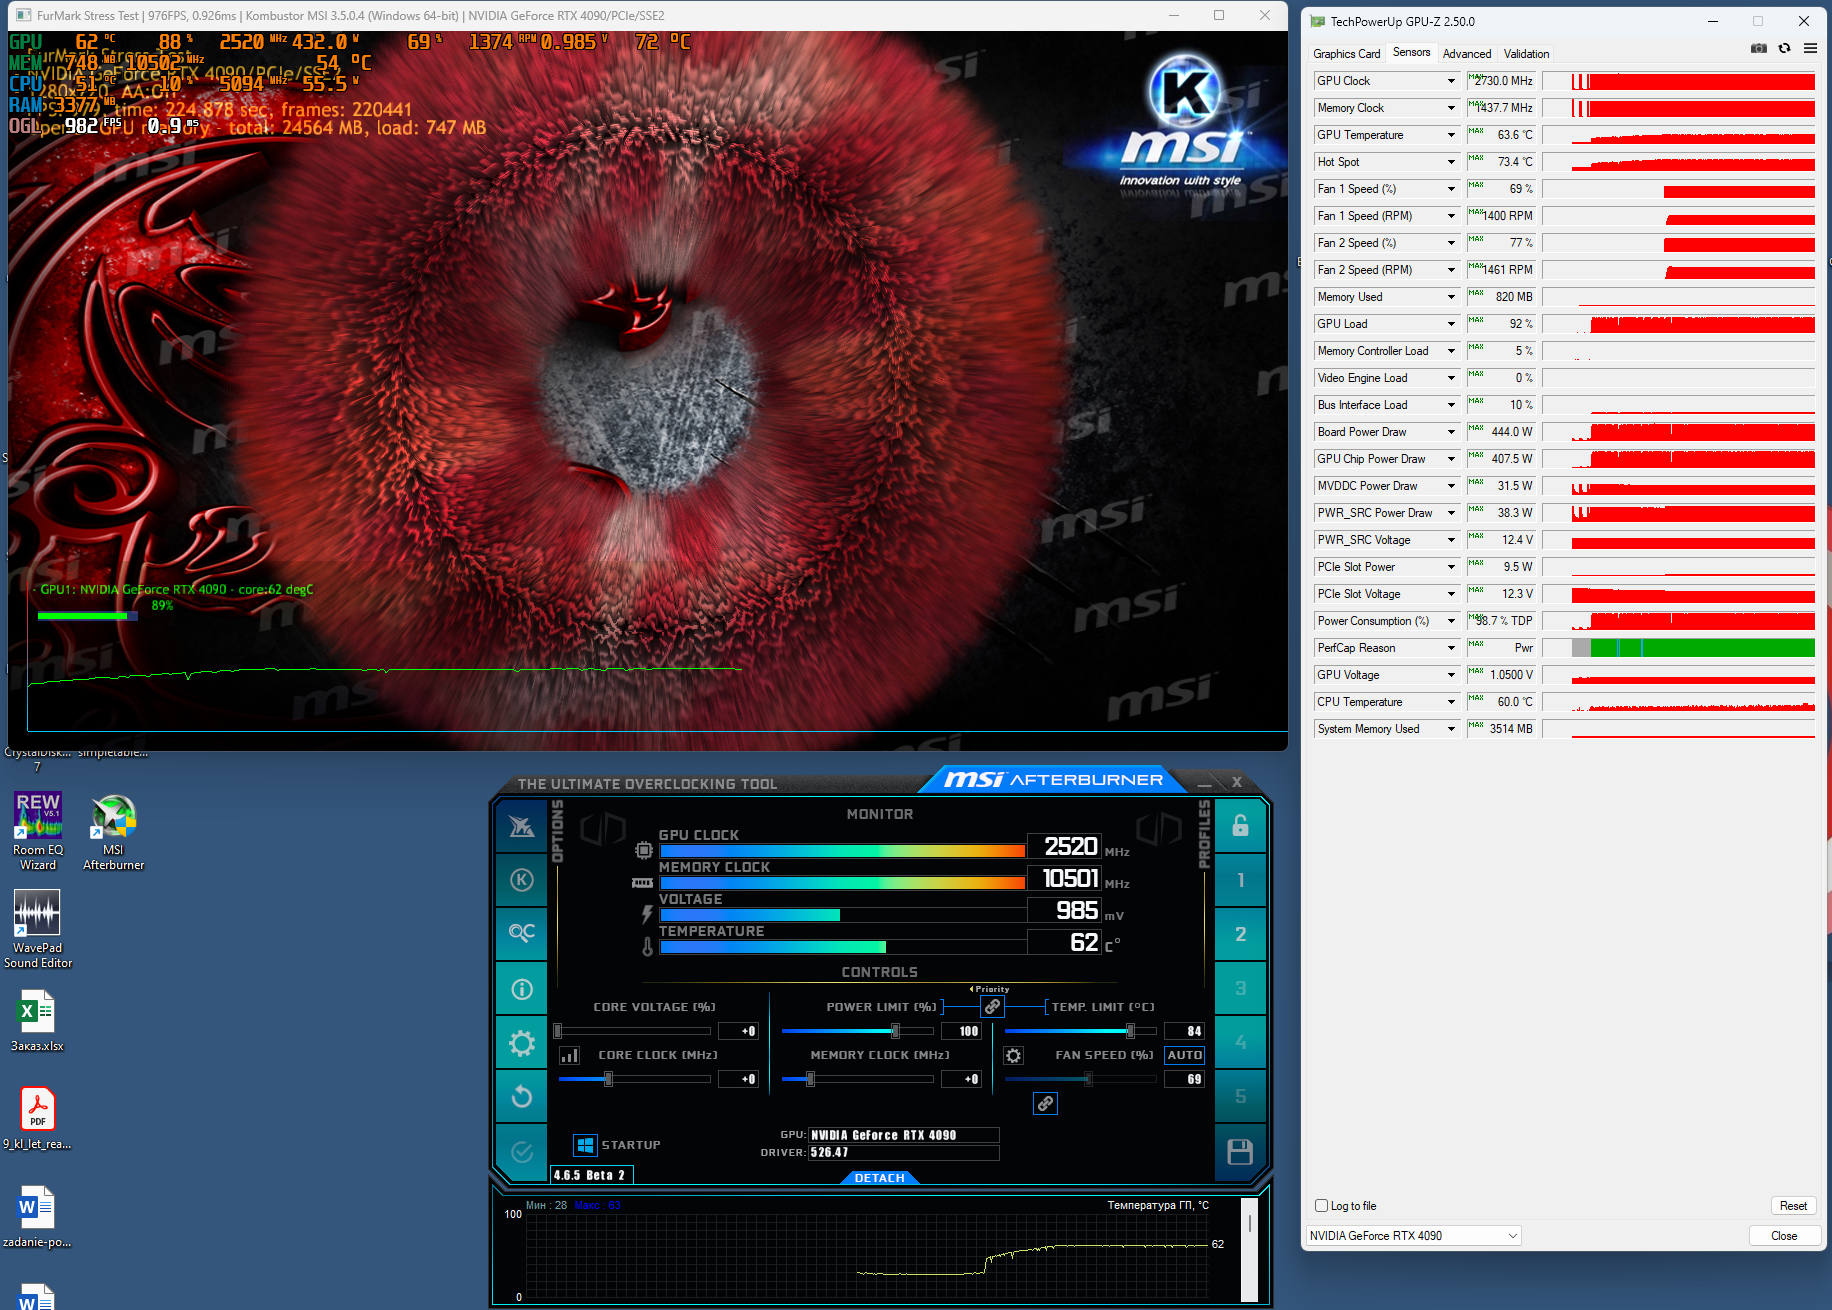1832x1310 pixels.
Task: Open the GPU-Z hamburger menu
Action: [x=1810, y=48]
